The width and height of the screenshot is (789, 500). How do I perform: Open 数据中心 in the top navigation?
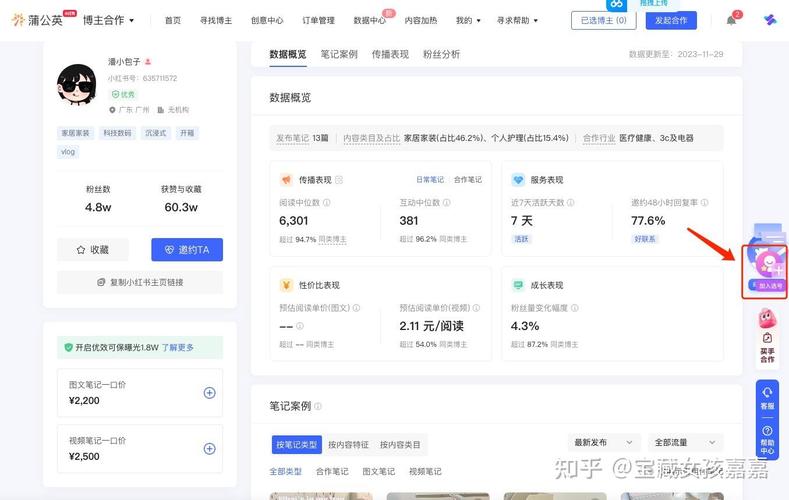[x=370, y=21]
